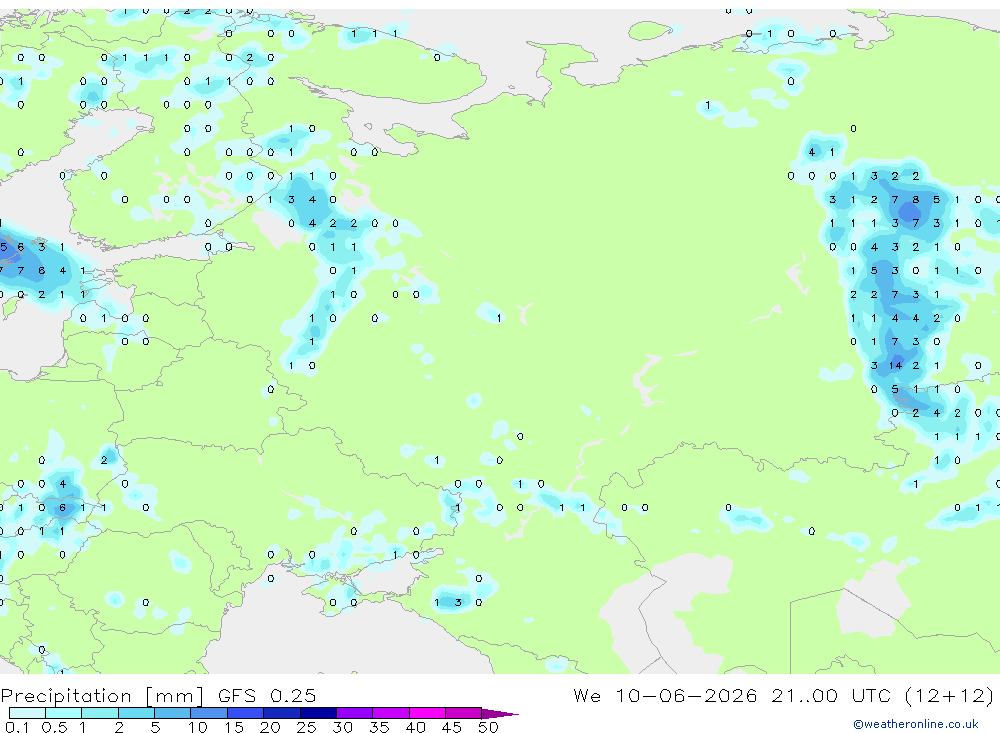Viewport: 1000px width, 733px height.
Task: Click the '45' legend scale label
Action: (452, 727)
